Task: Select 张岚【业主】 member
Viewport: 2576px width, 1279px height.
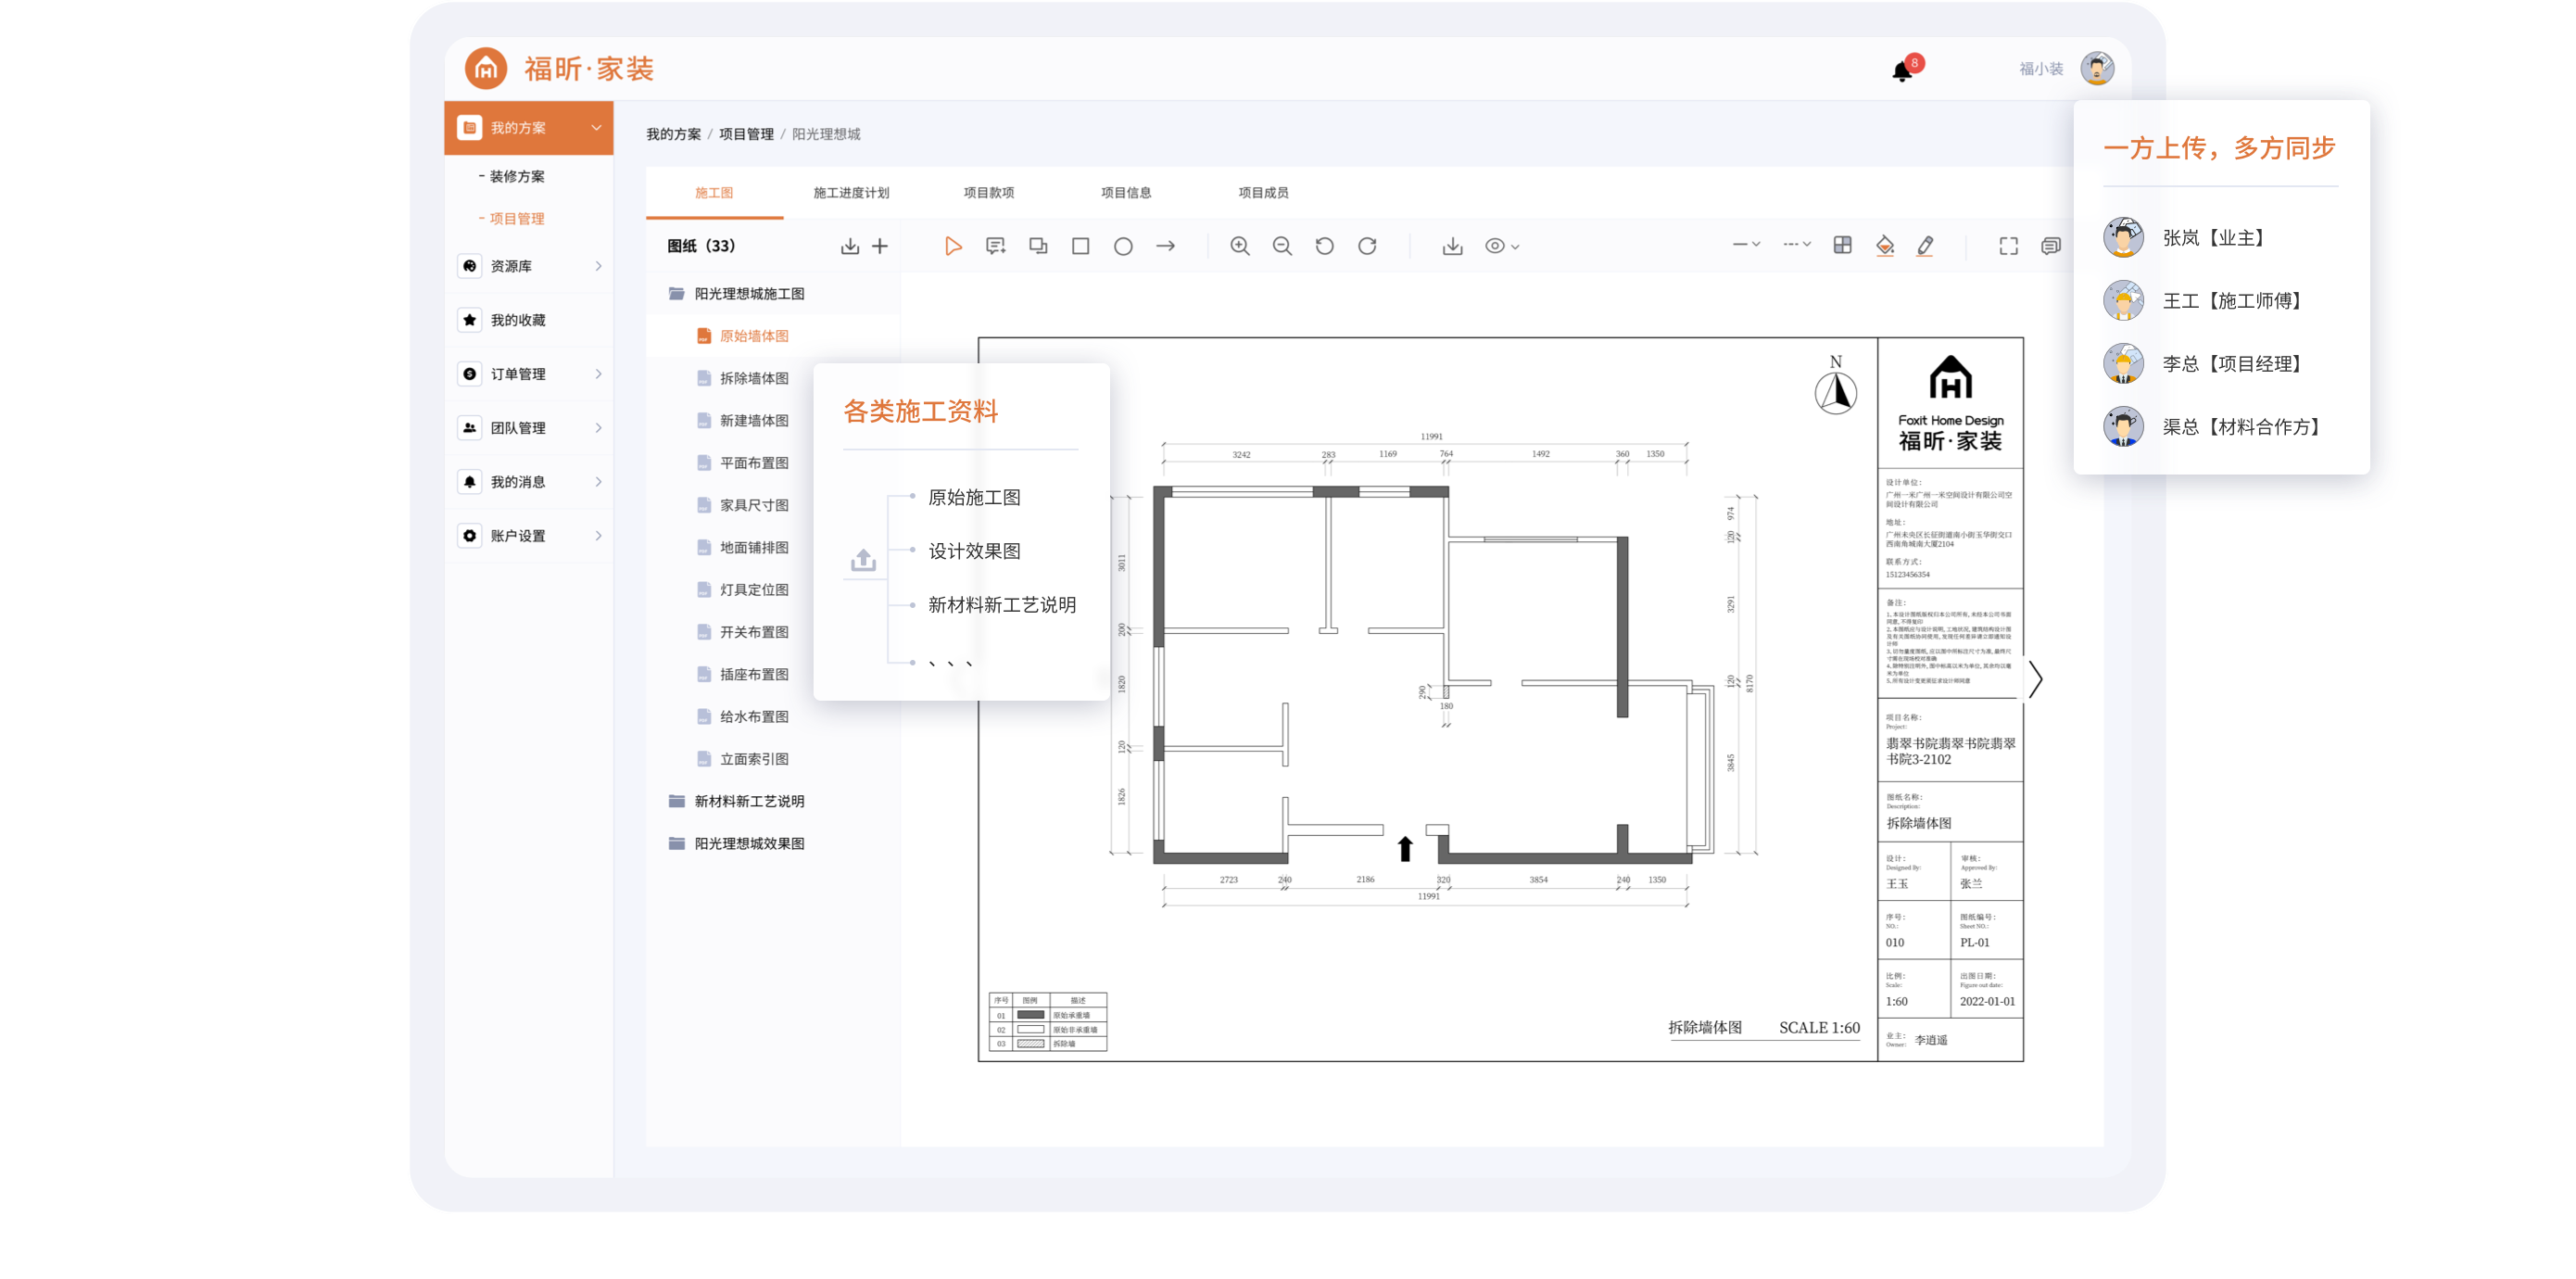Action: click(x=2190, y=238)
